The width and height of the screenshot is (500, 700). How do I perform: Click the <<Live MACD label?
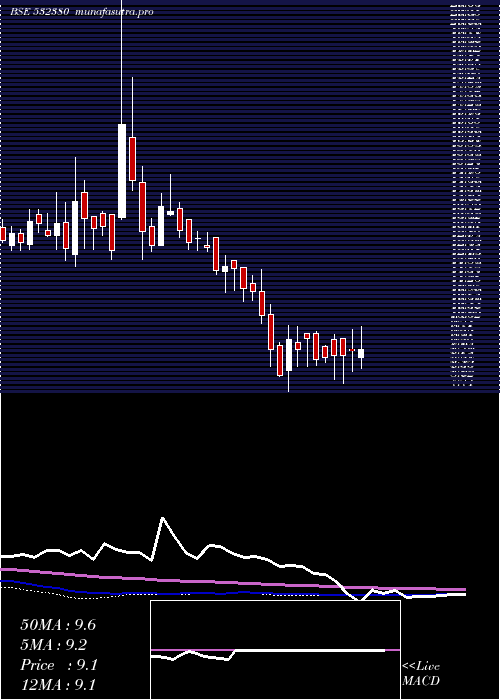point(421,674)
